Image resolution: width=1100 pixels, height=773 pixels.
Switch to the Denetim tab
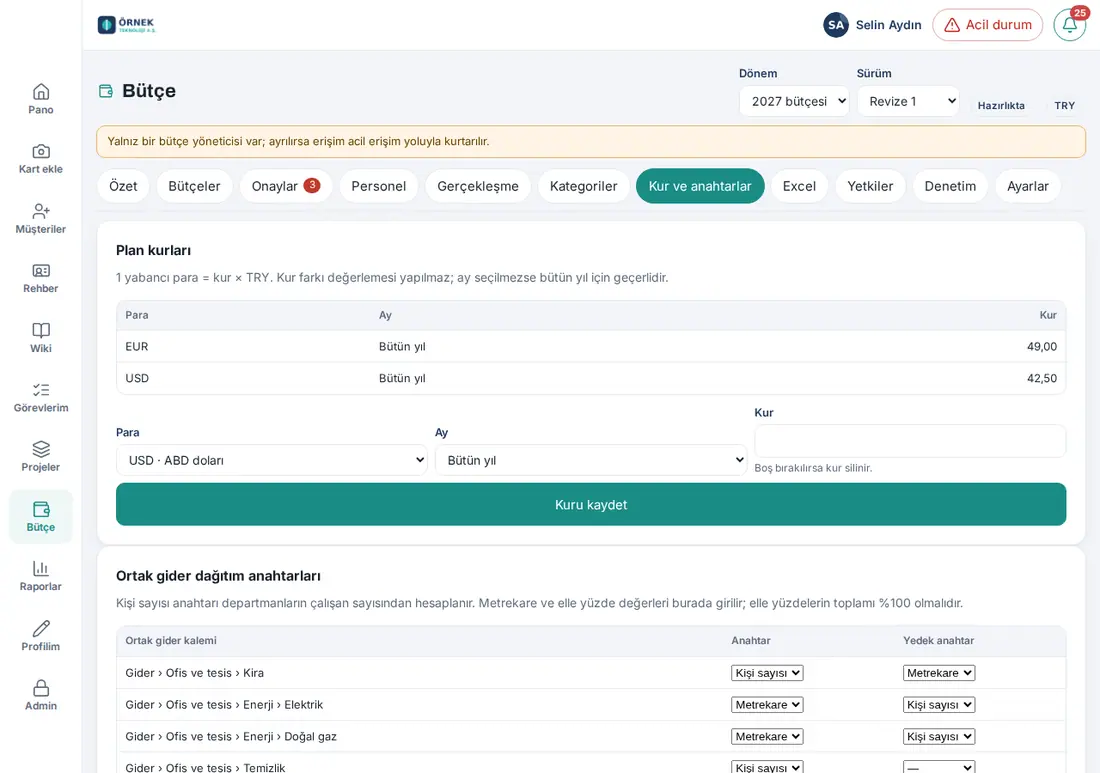[950, 186]
